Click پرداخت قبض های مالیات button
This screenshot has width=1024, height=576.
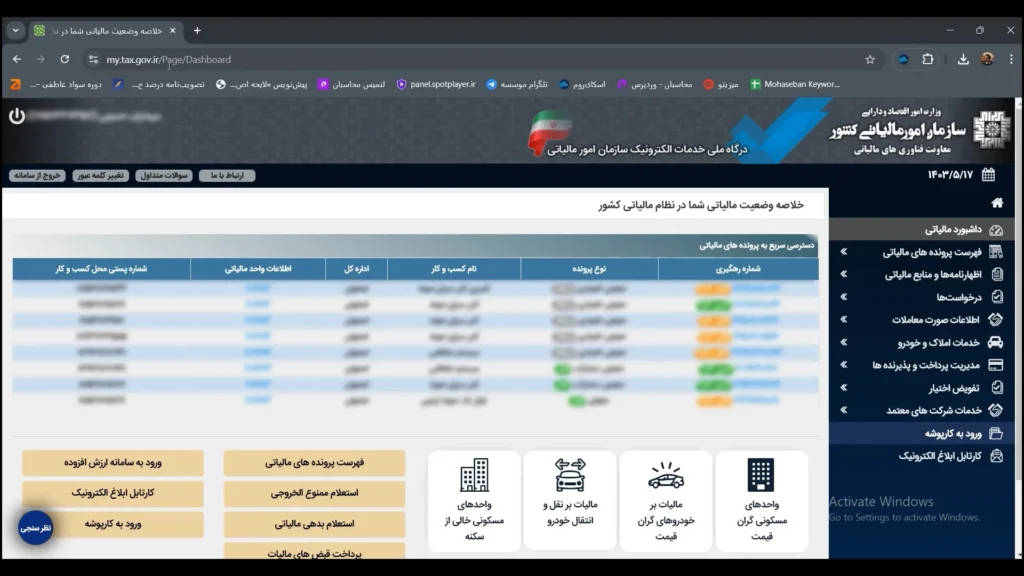coord(314,552)
